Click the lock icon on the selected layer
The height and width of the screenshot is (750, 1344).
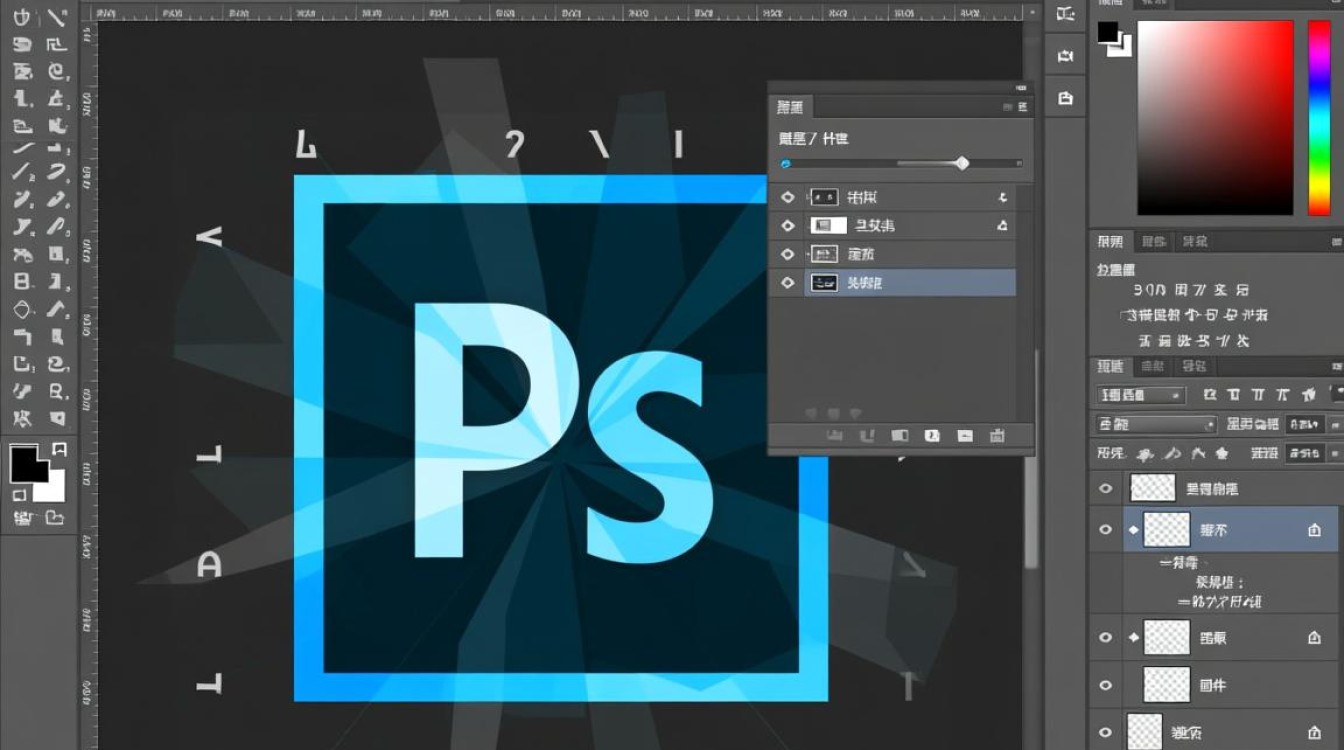click(x=1315, y=531)
